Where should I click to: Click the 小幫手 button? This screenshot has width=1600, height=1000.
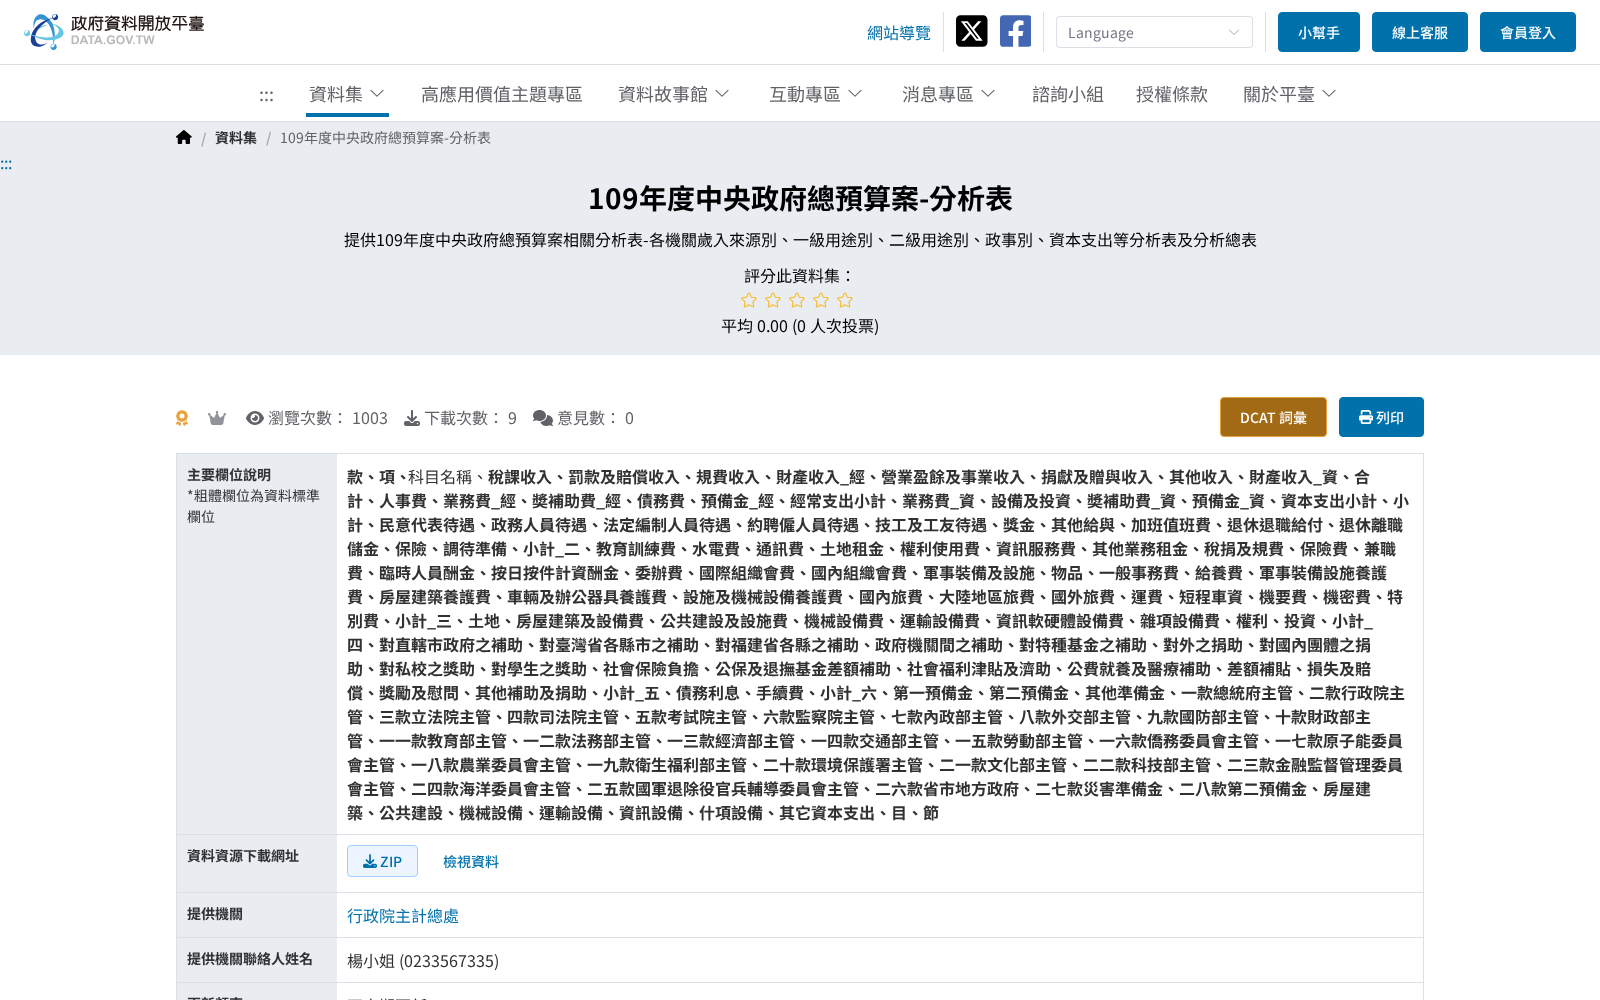(x=1318, y=32)
